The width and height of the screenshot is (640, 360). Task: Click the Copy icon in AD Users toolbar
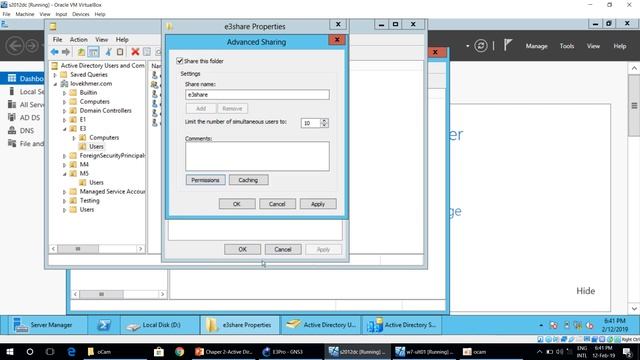[x=120, y=52]
